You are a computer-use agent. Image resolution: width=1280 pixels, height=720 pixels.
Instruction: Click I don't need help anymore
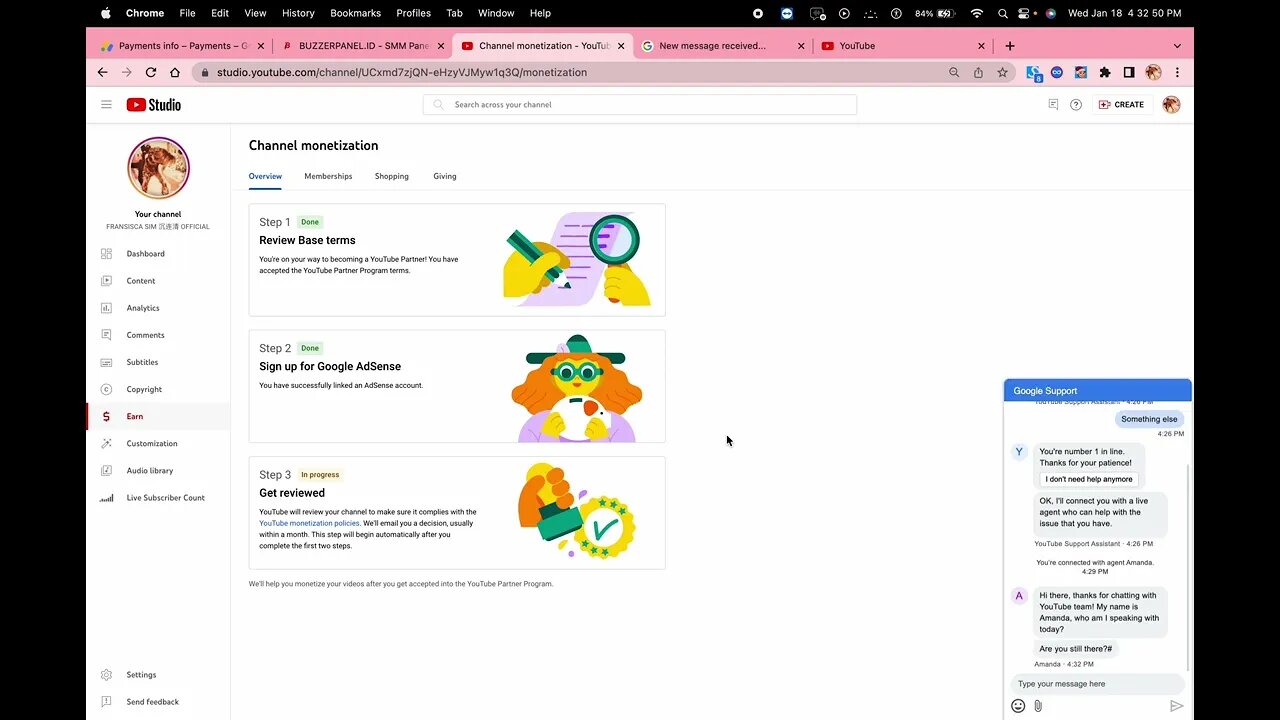(x=1089, y=479)
